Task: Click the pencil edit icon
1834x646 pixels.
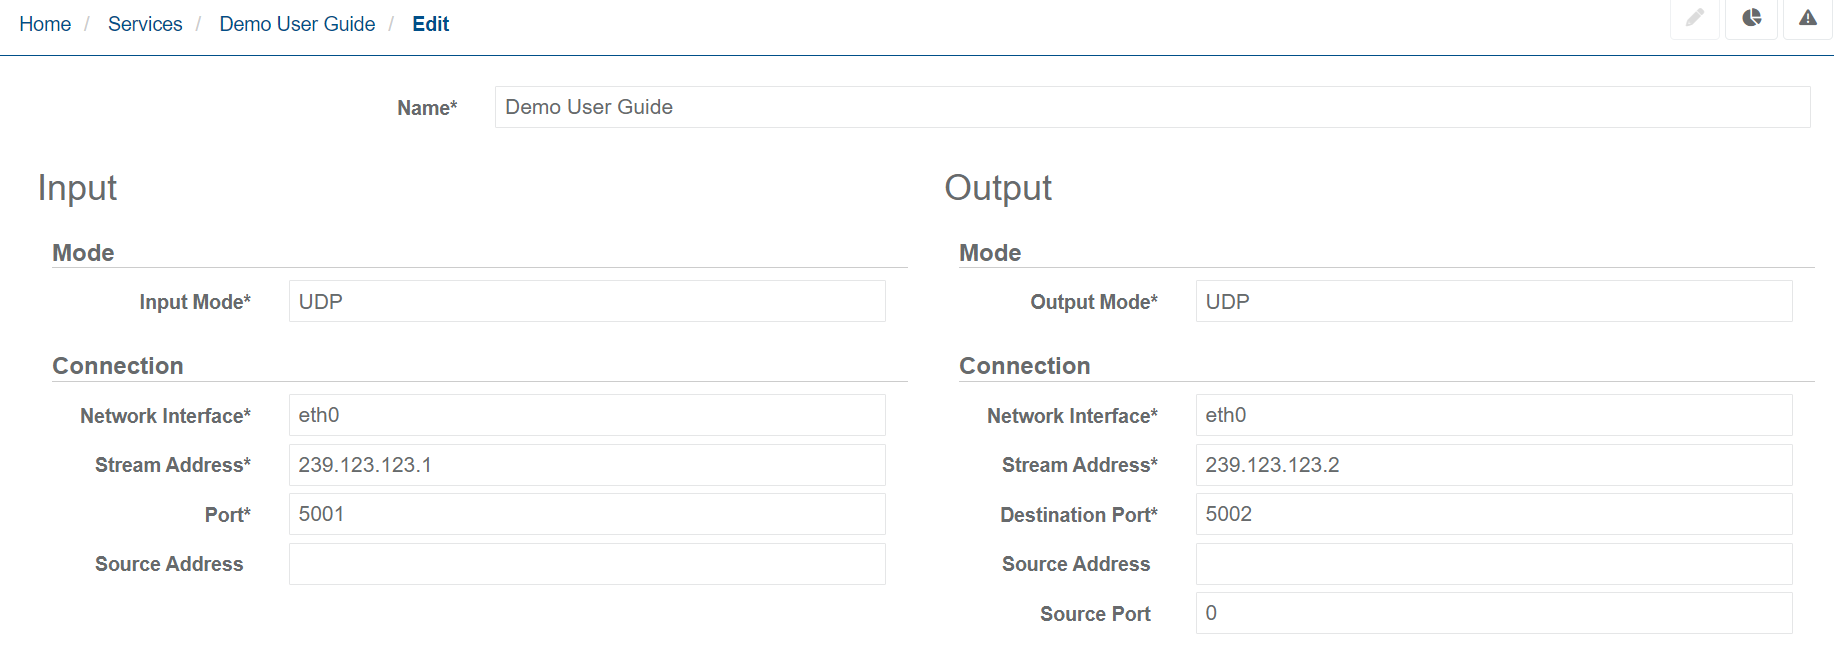Action: [x=1695, y=18]
